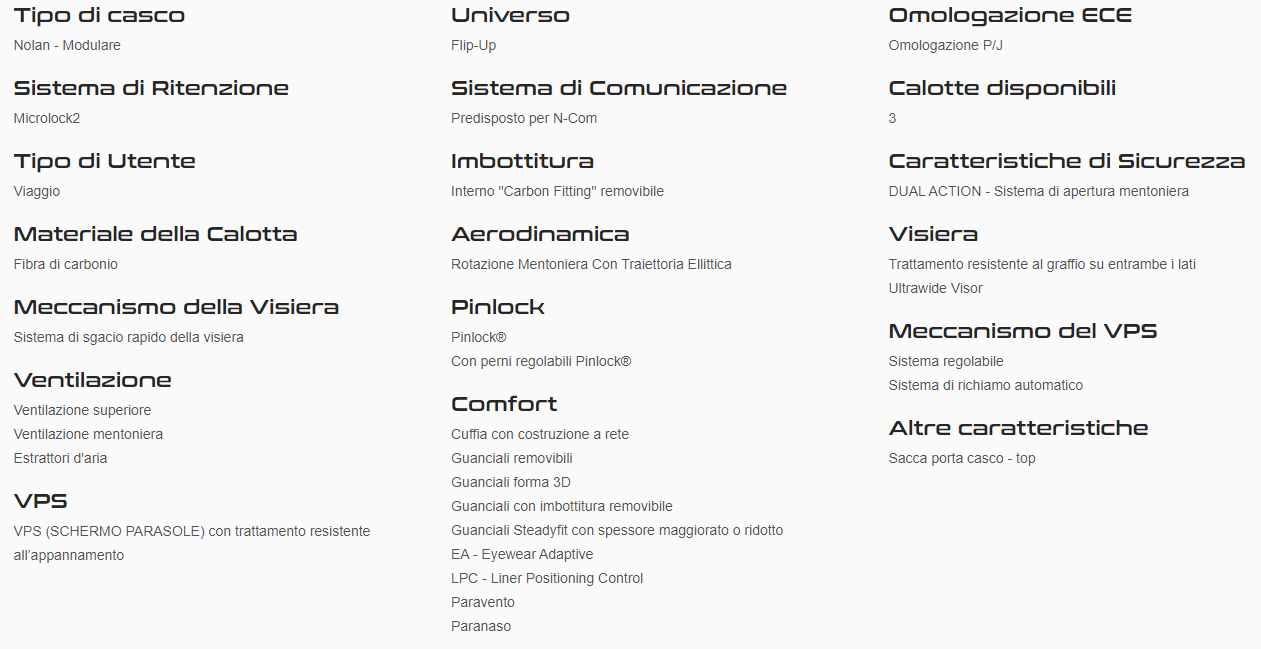Click the "Aerodinamica" heading
This screenshot has height=649, width=1261.
tap(540, 235)
